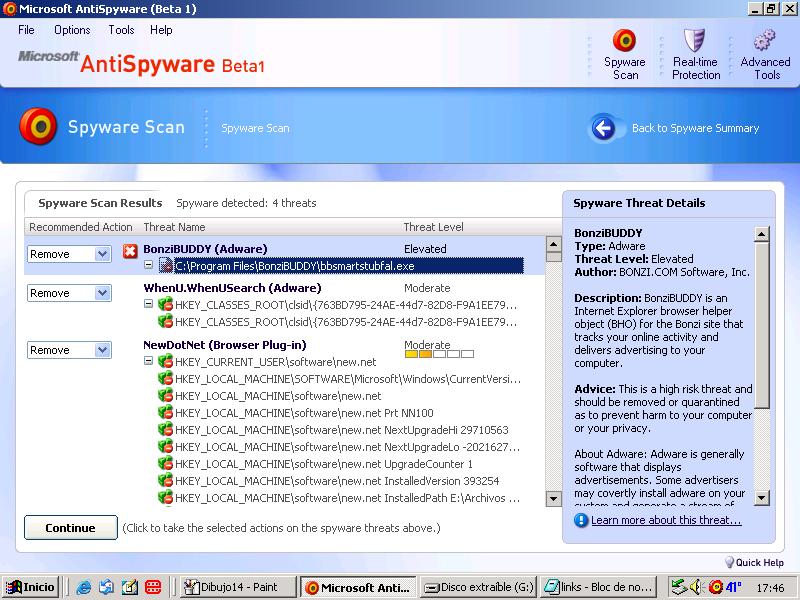Click the green network tray icon
This screenshot has height=600, width=800.
coord(679,587)
